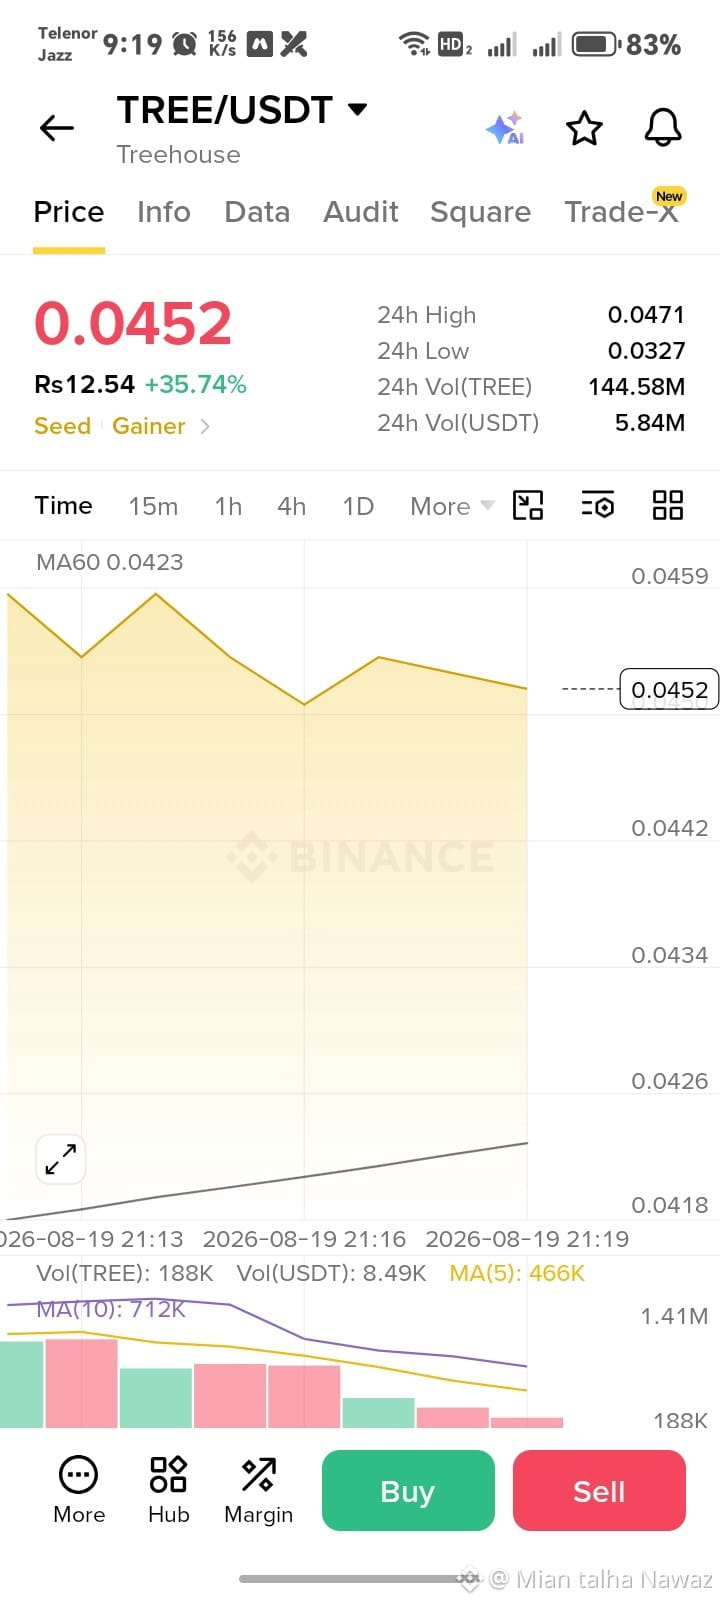
Task: Tap the red Sell button
Action: [599, 1491]
